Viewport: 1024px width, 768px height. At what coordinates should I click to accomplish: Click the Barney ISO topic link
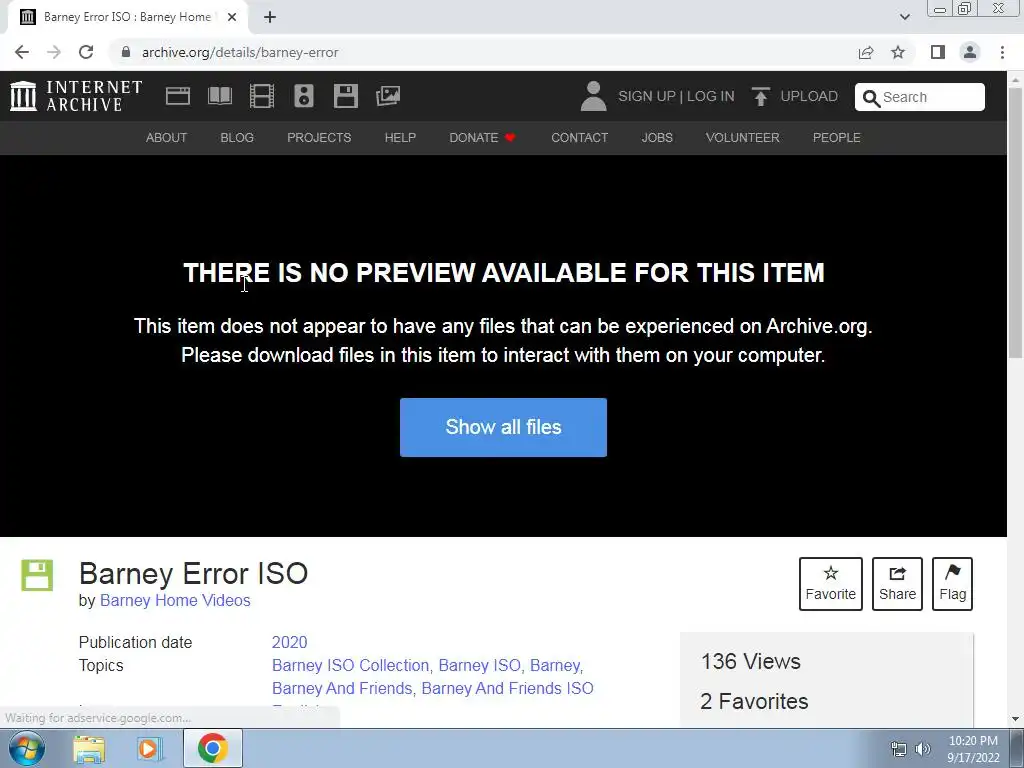click(x=479, y=665)
